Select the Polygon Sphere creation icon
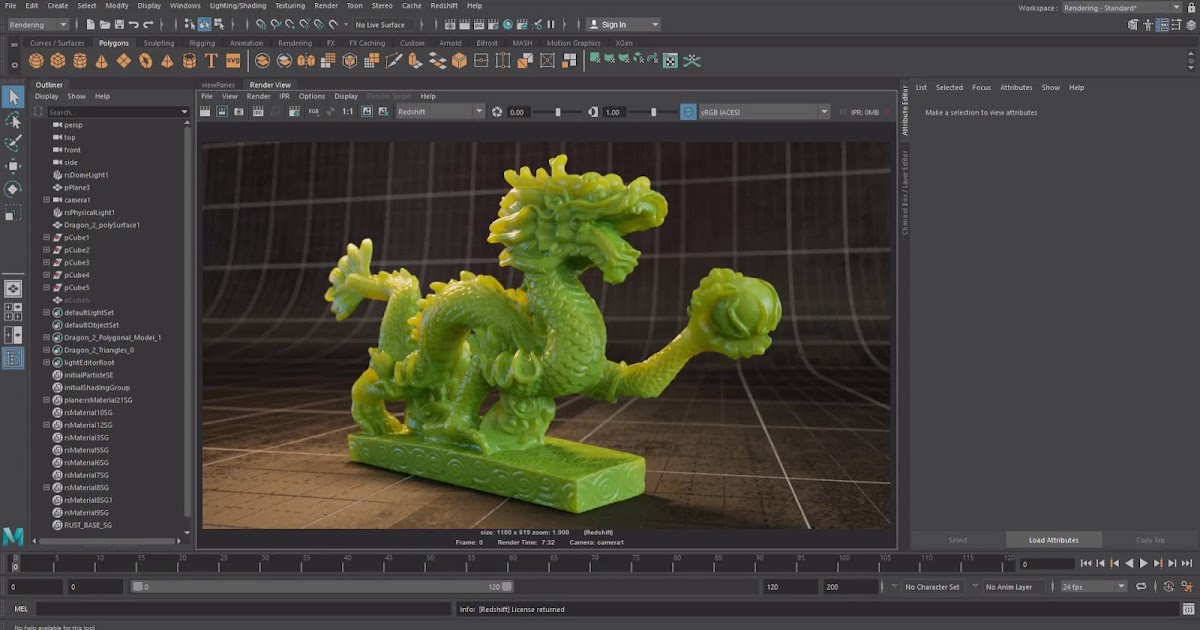Viewport: 1200px width, 630px height. [x=36, y=60]
